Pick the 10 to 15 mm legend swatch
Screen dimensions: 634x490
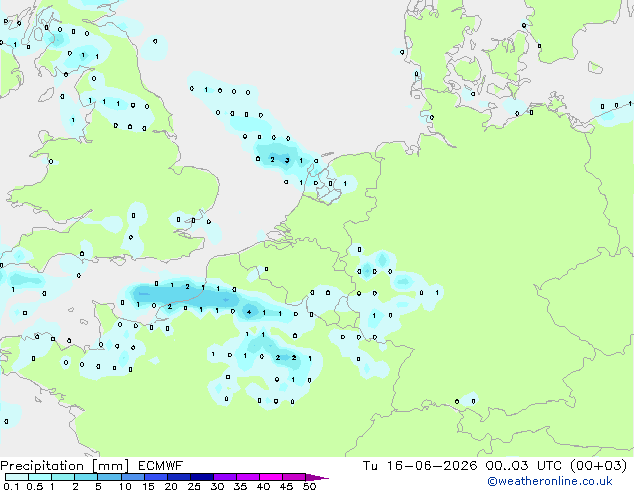(x=133, y=477)
